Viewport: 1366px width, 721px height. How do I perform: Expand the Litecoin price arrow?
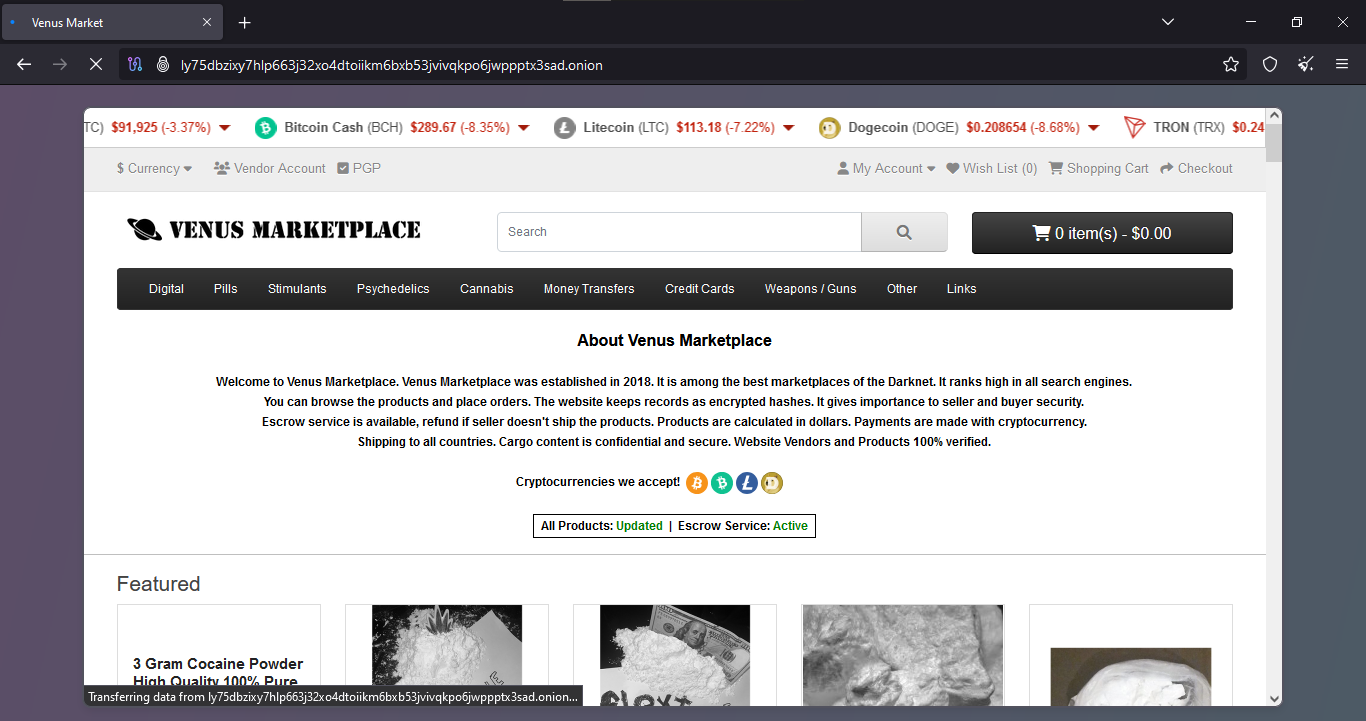tap(789, 128)
